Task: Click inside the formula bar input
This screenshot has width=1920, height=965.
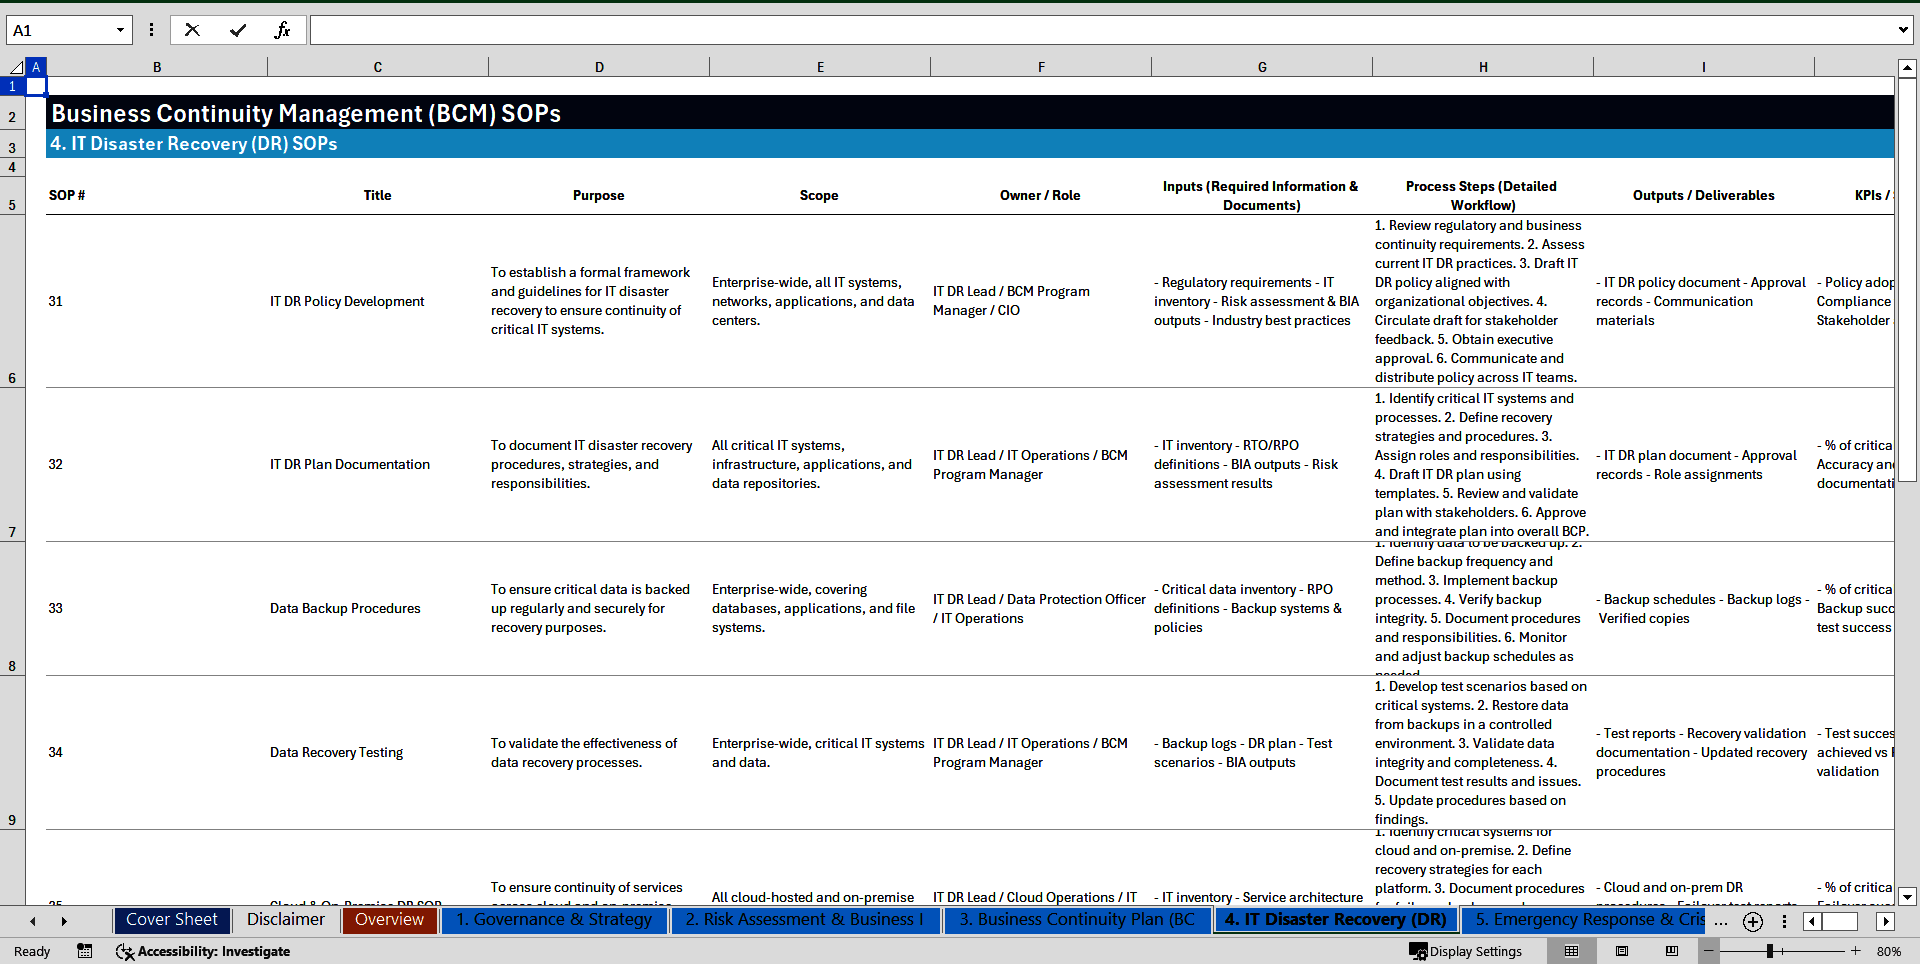Action: click(x=1100, y=30)
